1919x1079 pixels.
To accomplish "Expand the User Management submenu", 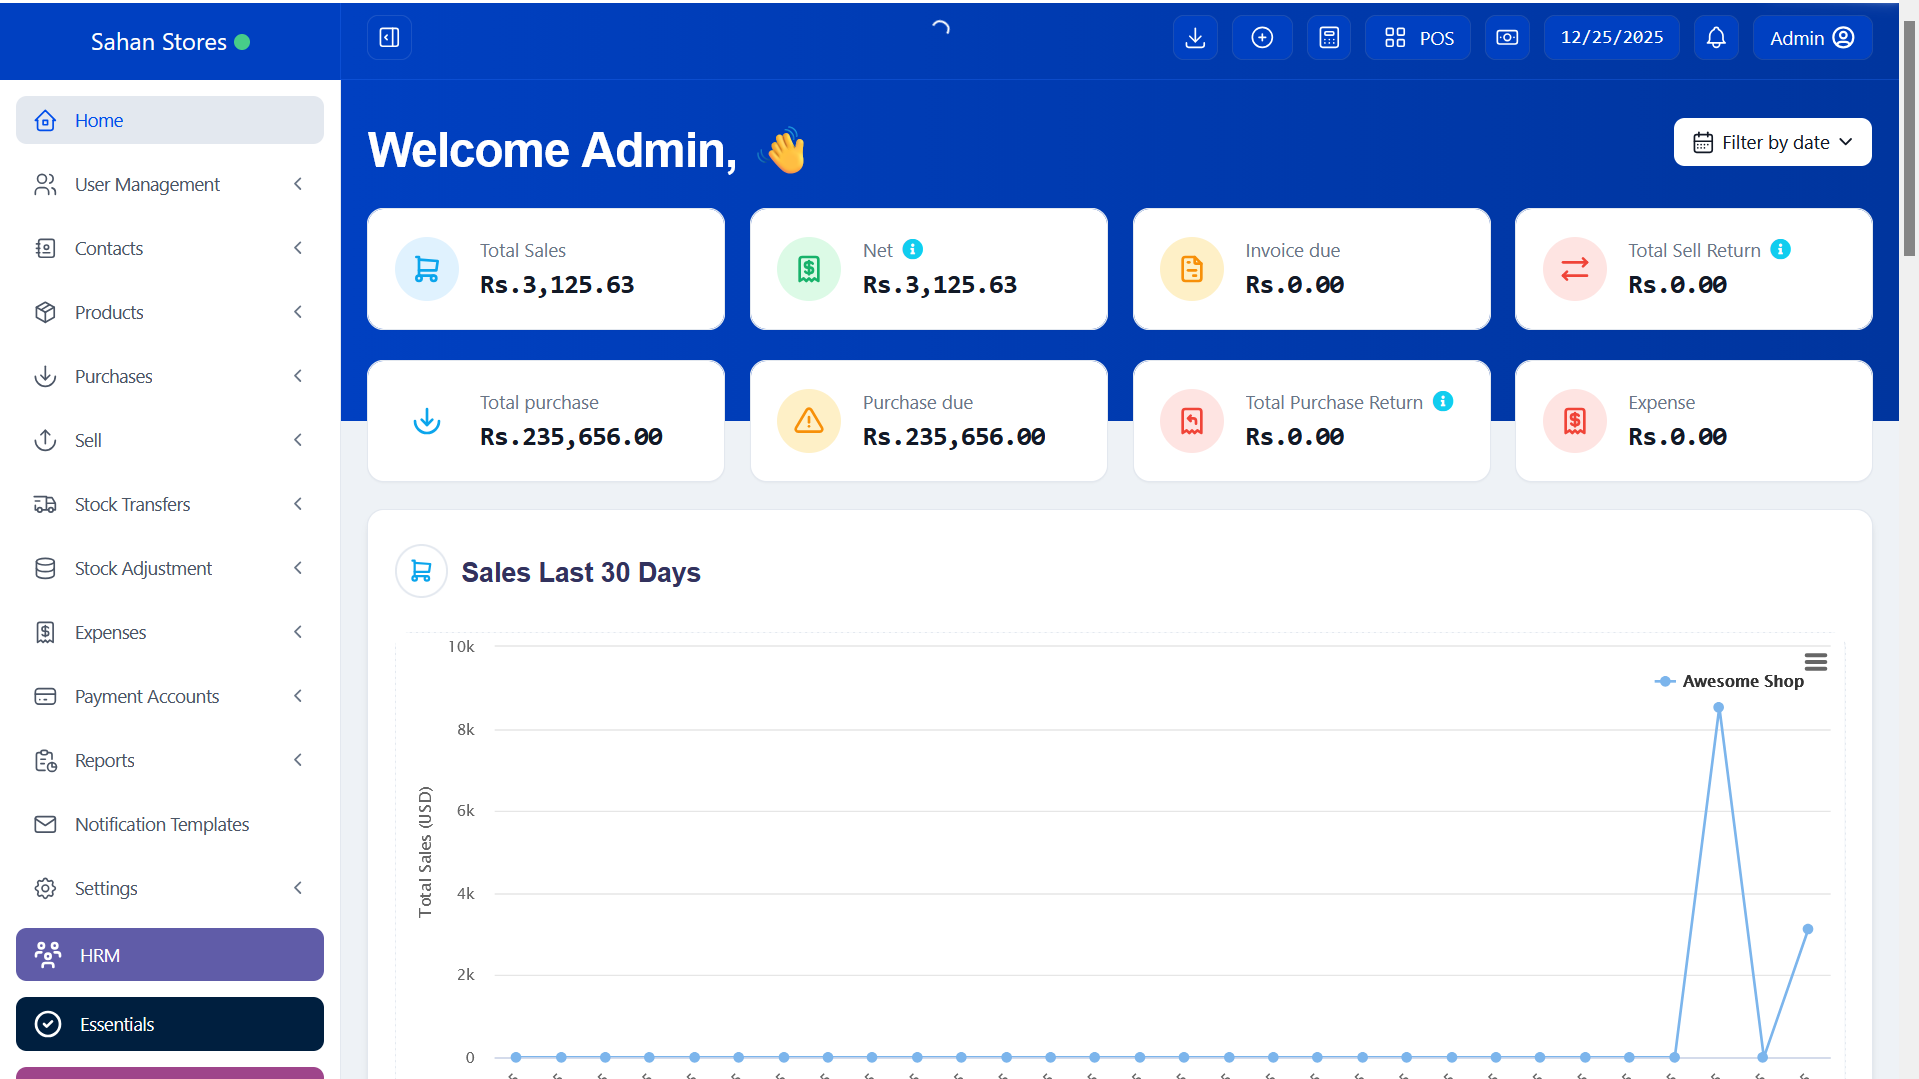I will (170, 184).
